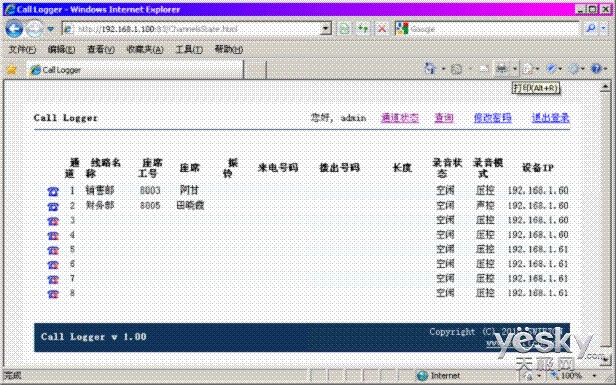616x385 pixels.
Task: Open the 收藏夹(A) menu
Action: coord(145,50)
